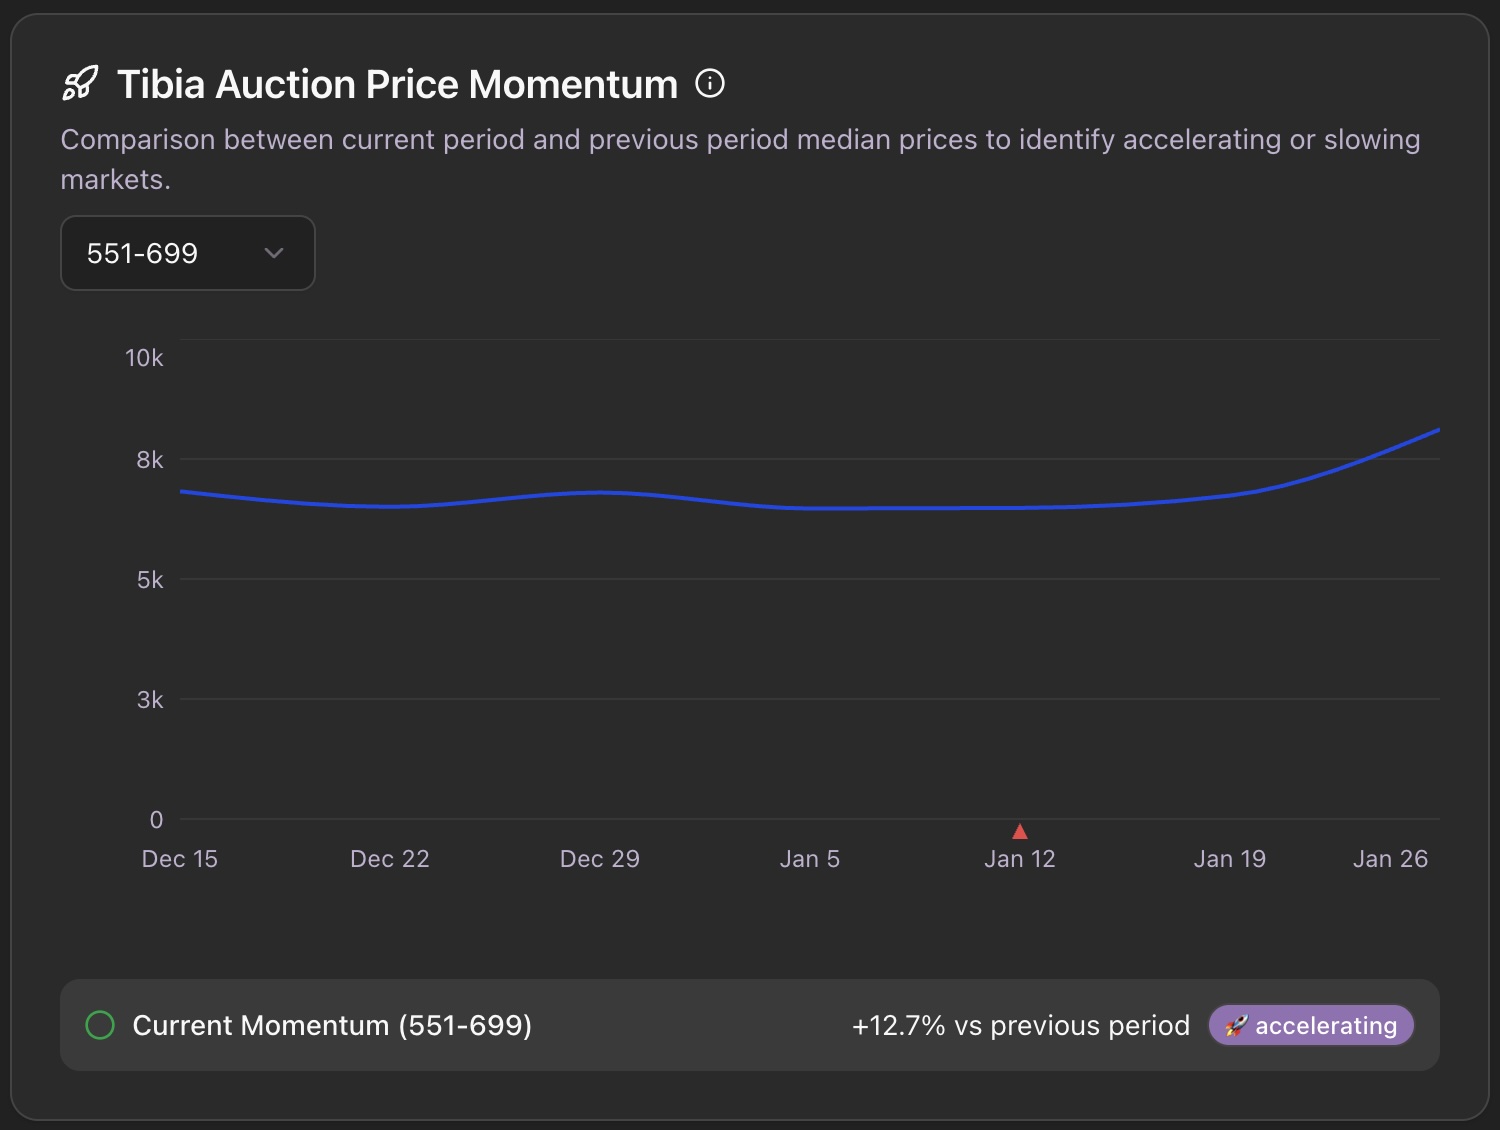1500x1130 pixels.
Task: Click the chart description paragraph
Action: click(x=740, y=159)
